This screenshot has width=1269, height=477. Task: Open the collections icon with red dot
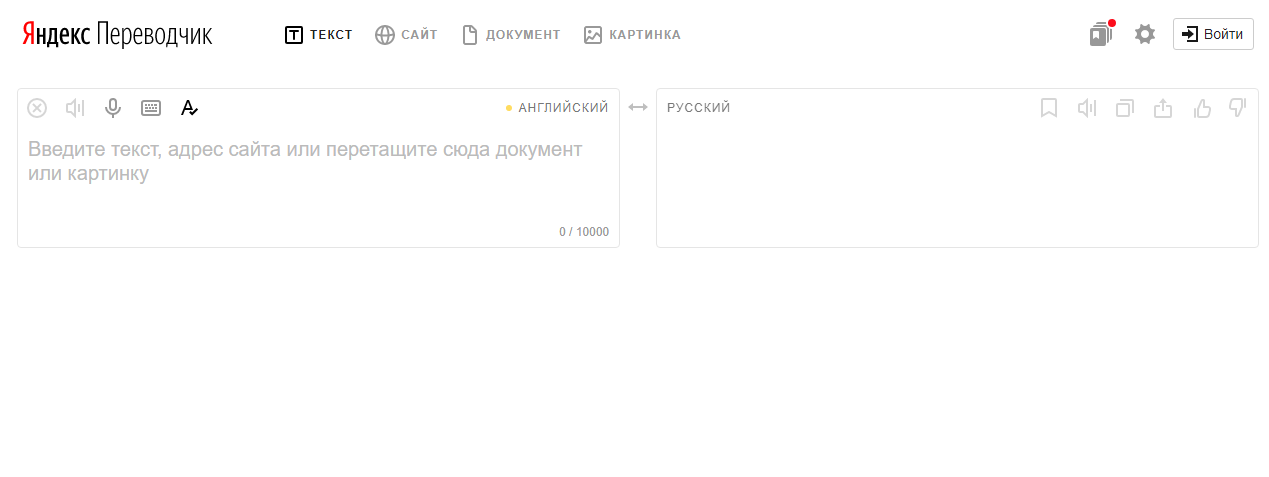[x=1102, y=34]
